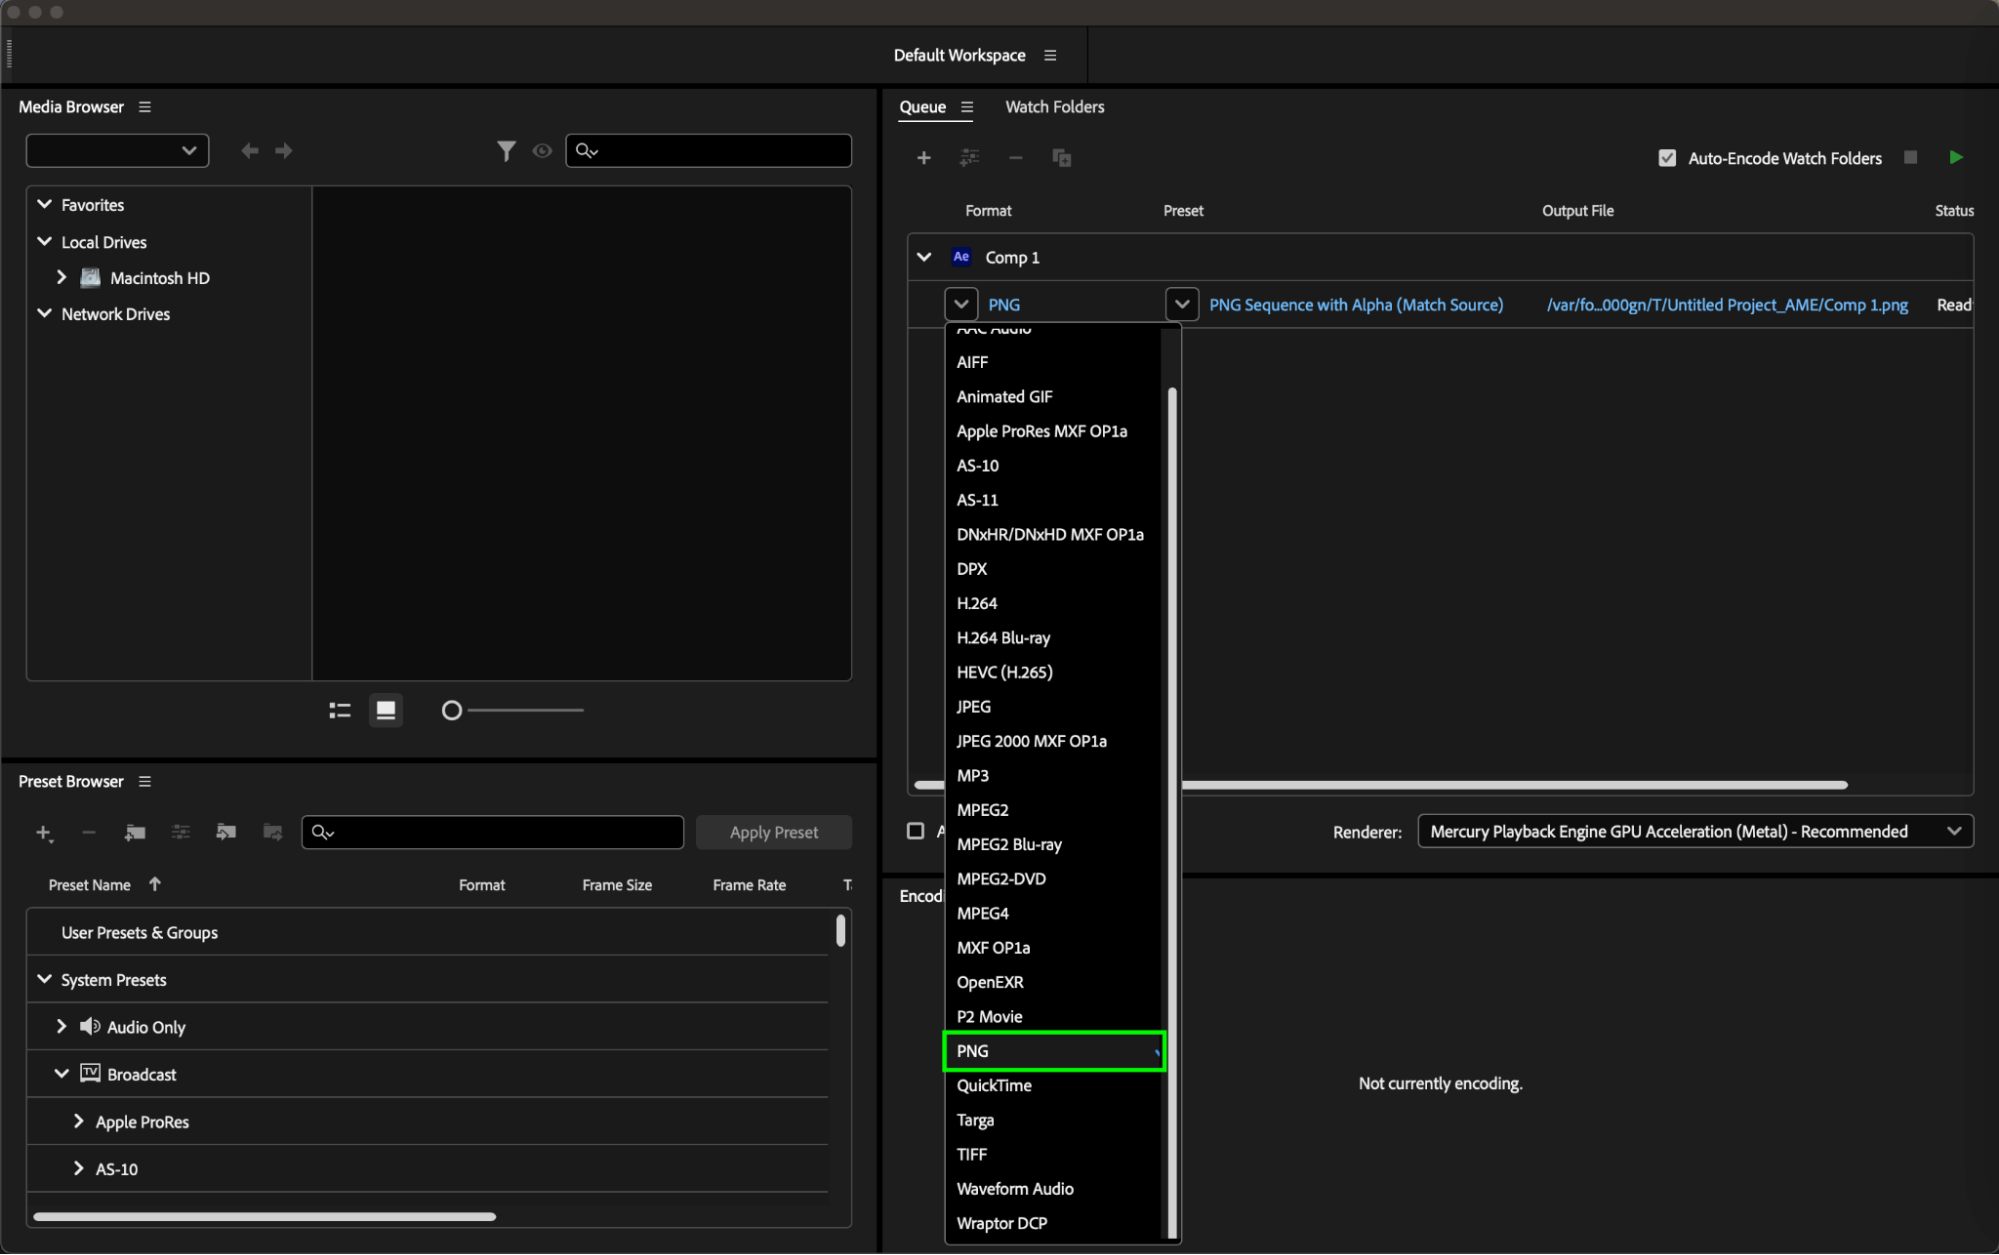Click Create New Preset plus icon
Viewport: 1999px width, 1255px height.
coord(43,832)
